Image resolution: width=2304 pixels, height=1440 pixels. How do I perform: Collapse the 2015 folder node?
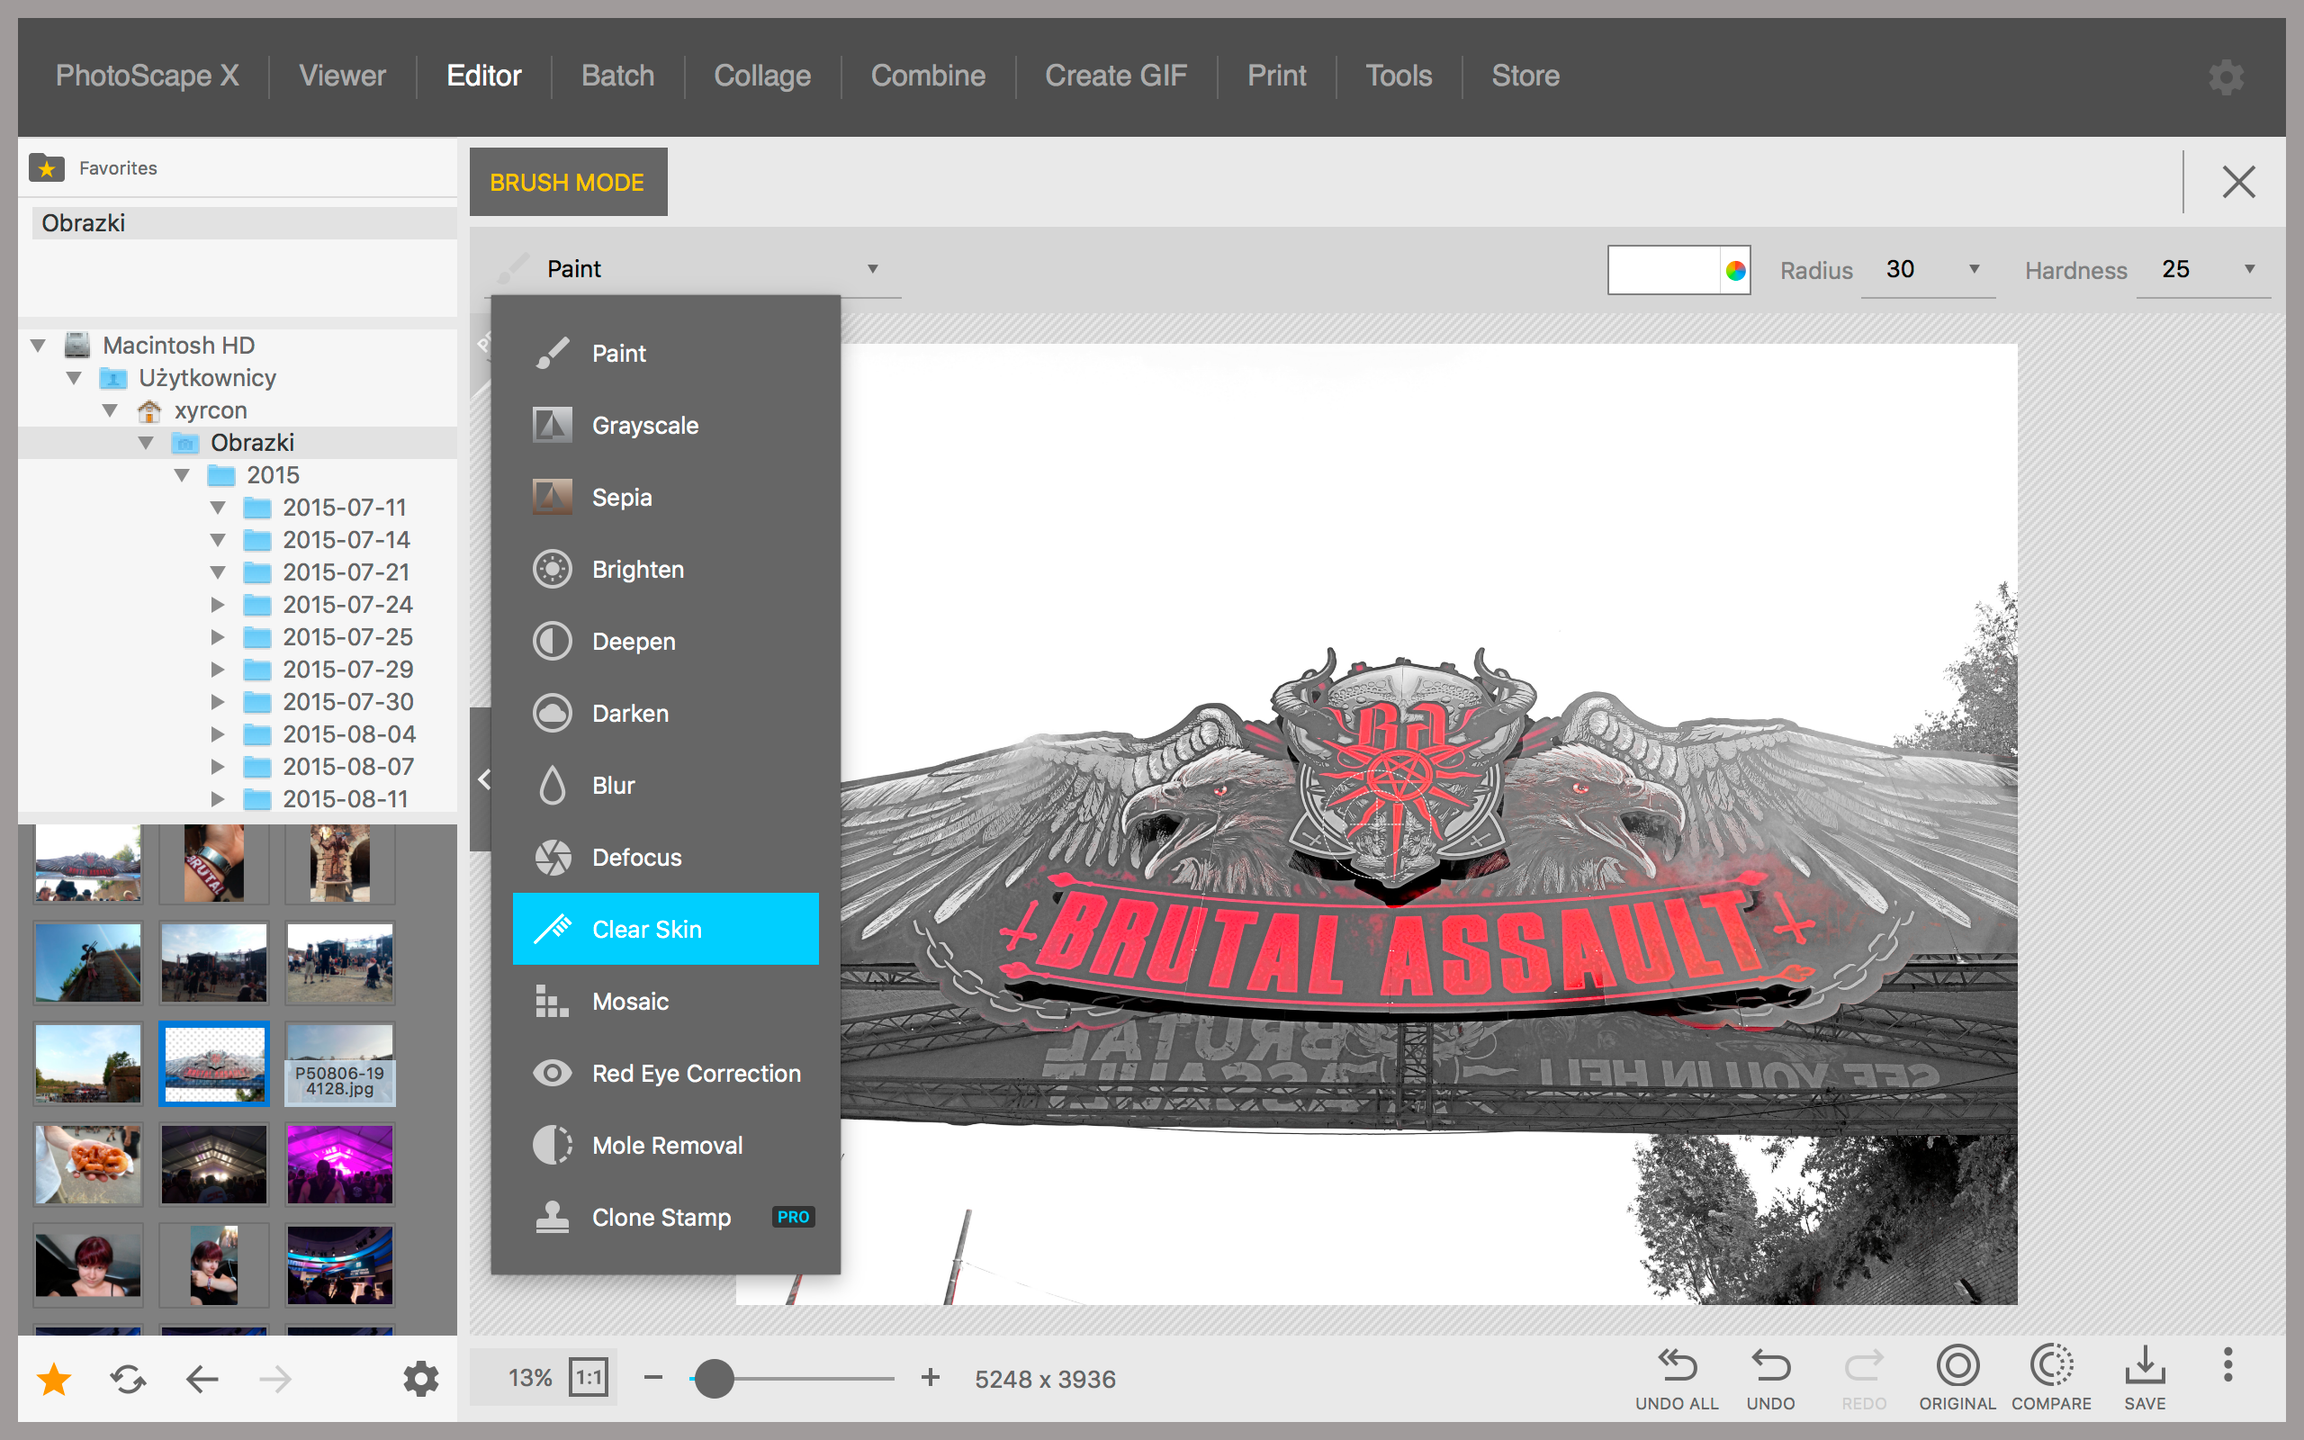[182, 475]
